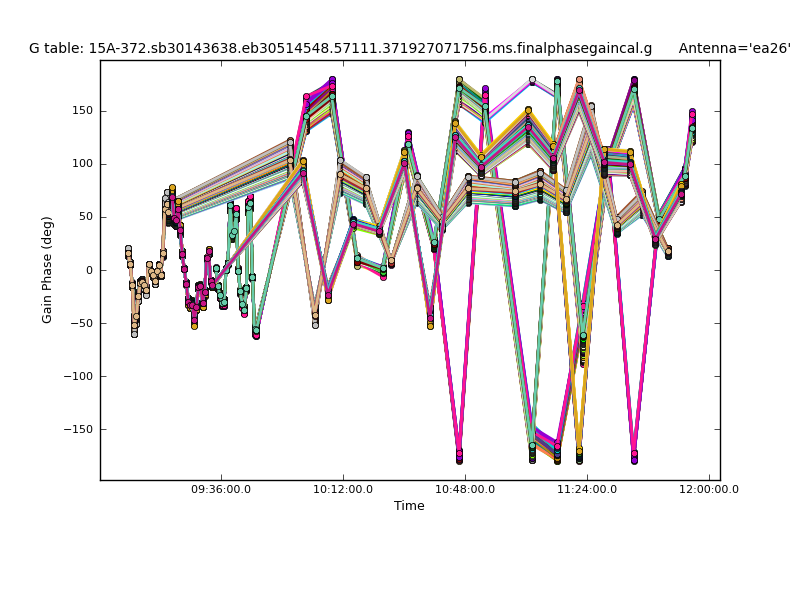Select the 10:48:00.0 time tick label

pyautogui.click(x=465, y=490)
